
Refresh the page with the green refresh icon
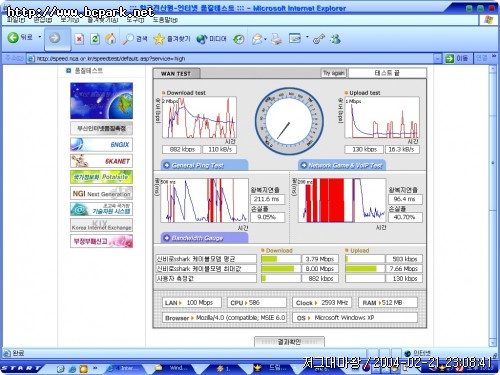(x=95, y=39)
